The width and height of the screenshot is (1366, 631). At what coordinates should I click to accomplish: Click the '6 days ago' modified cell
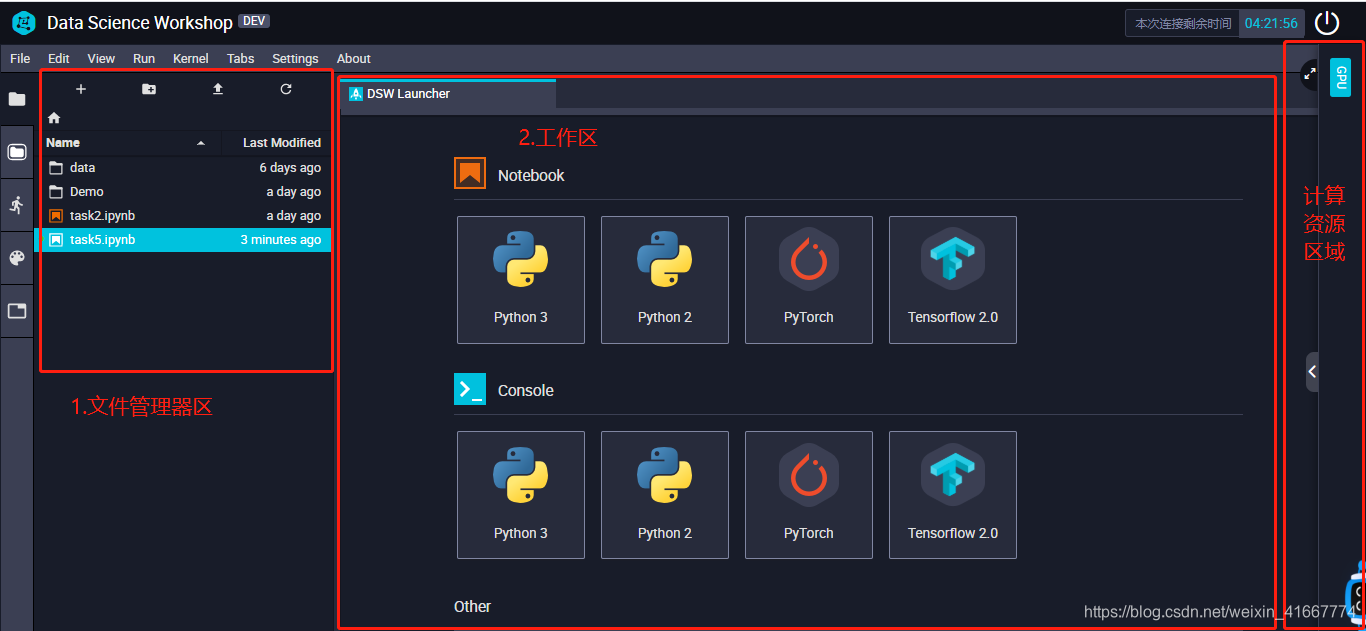pyautogui.click(x=290, y=168)
